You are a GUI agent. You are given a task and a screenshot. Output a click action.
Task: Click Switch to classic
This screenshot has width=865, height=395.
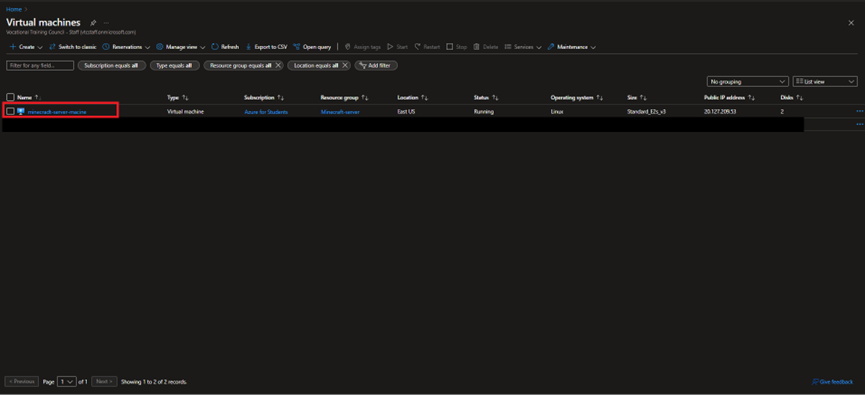click(x=73, y=47)
